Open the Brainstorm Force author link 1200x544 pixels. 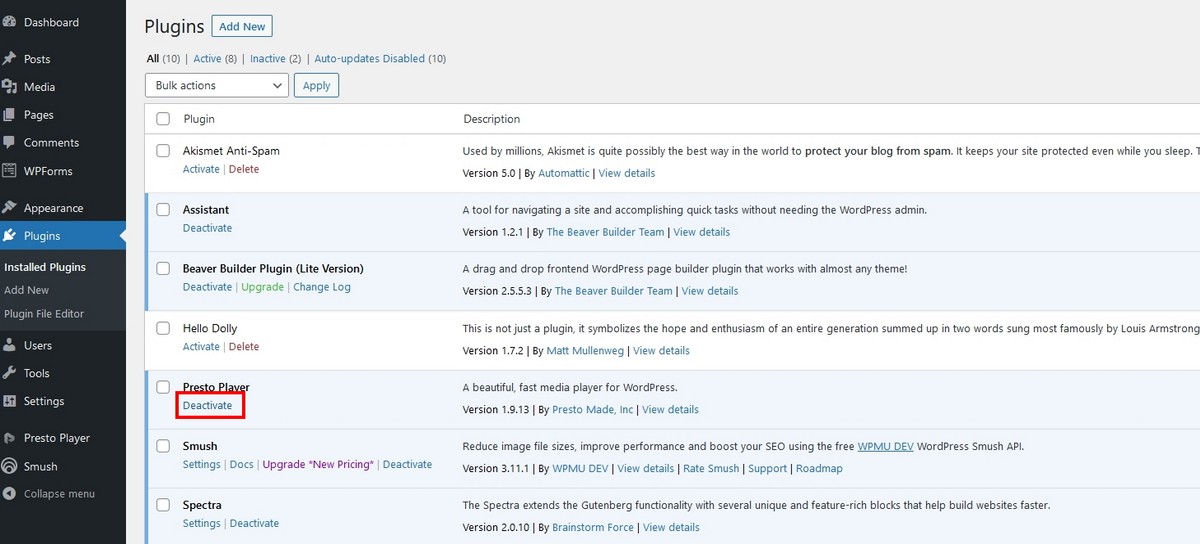(593, 527)
